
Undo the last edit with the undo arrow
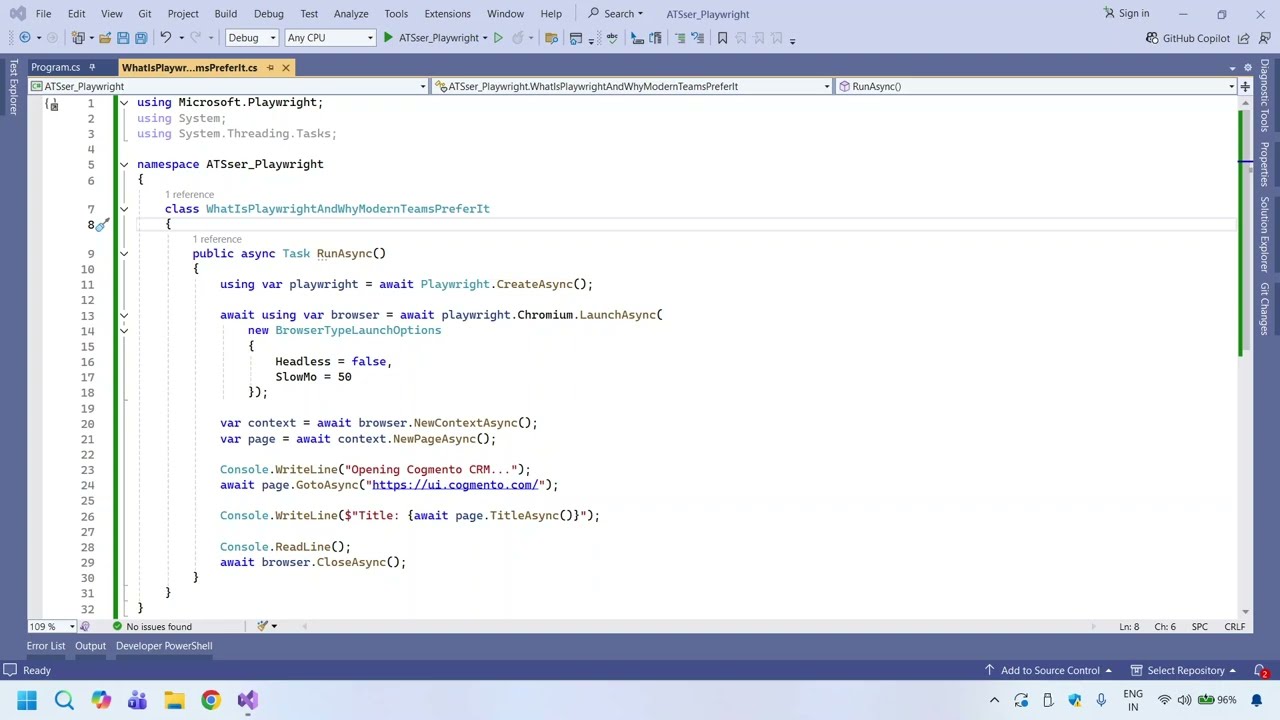click(x=166, y=38)
